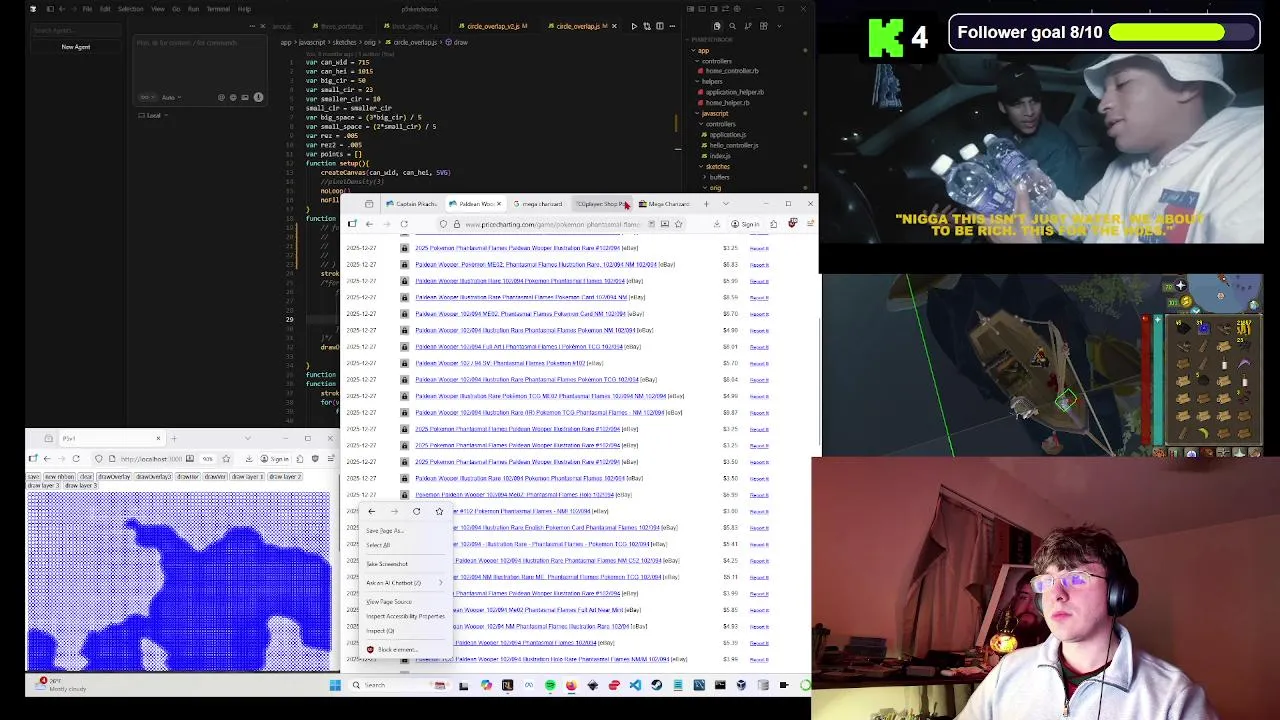Viewport: 1280px width, 720px height.
Task: Open downloads icon in PriceCharting browser toolbar
Action: click(717, 224)
